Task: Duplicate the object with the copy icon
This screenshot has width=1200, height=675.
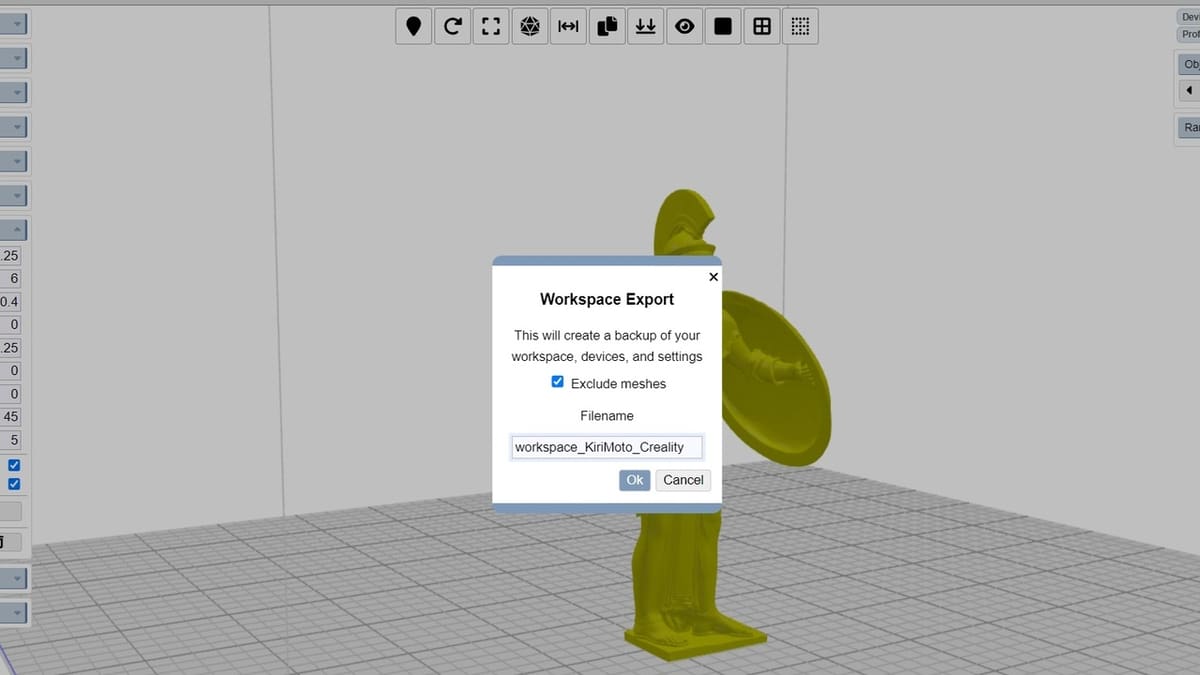Action: point(607,27)
